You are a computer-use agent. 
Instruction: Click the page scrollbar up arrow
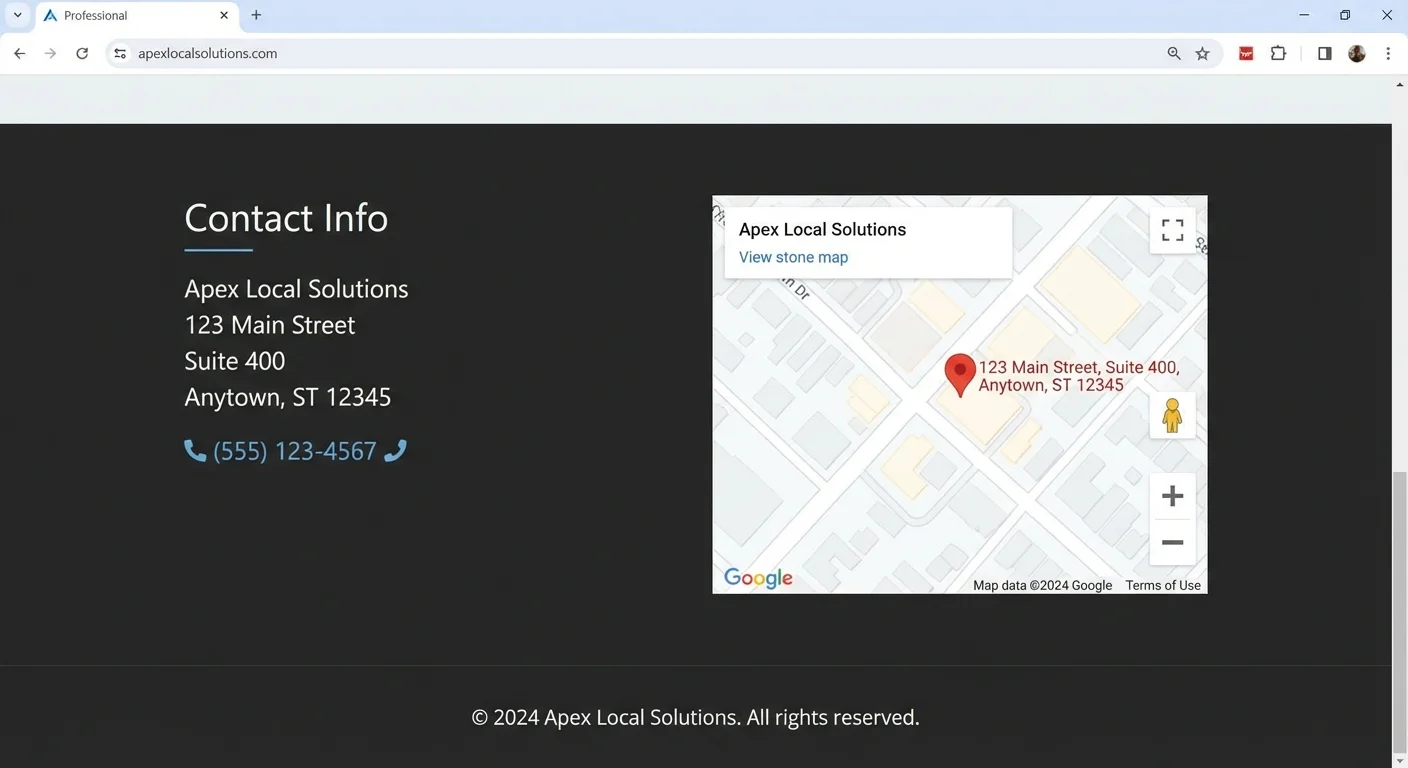[1400, 85]
